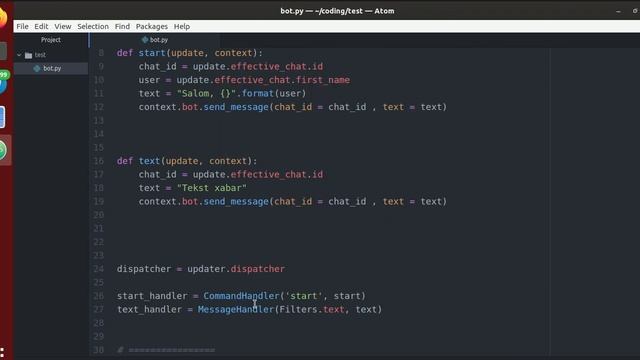Click MessageHandler on line 27
The height and width of the screenshot is (360, 640).
[x=236, y=309]
